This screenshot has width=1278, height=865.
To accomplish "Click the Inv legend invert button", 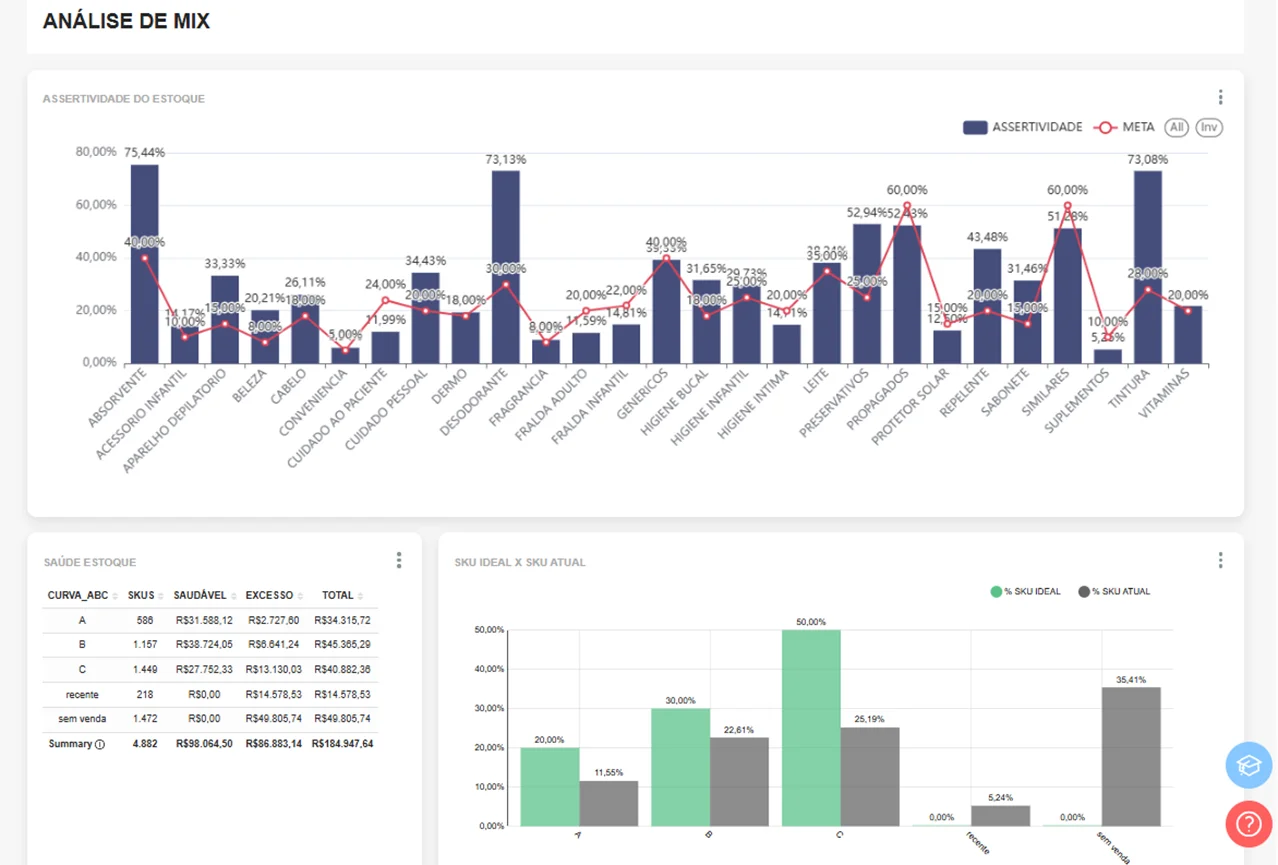I will coord(1209,127).
